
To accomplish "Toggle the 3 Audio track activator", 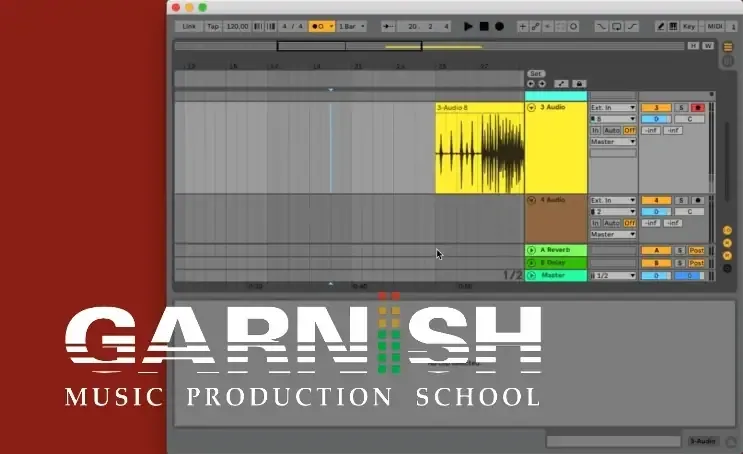I will [x=656, y=108].
